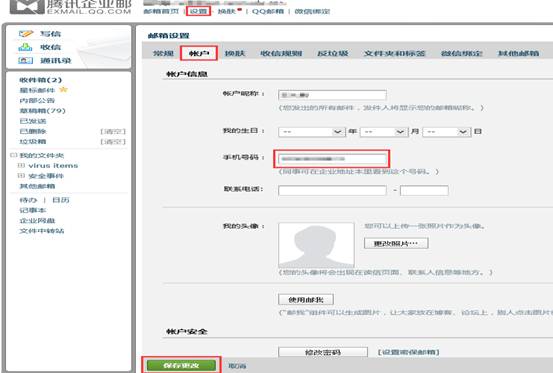This screenshot has height=373, width=553.
Task: Open the 收件箱(2) inbox folder
Action: click(x=41, y=80)
